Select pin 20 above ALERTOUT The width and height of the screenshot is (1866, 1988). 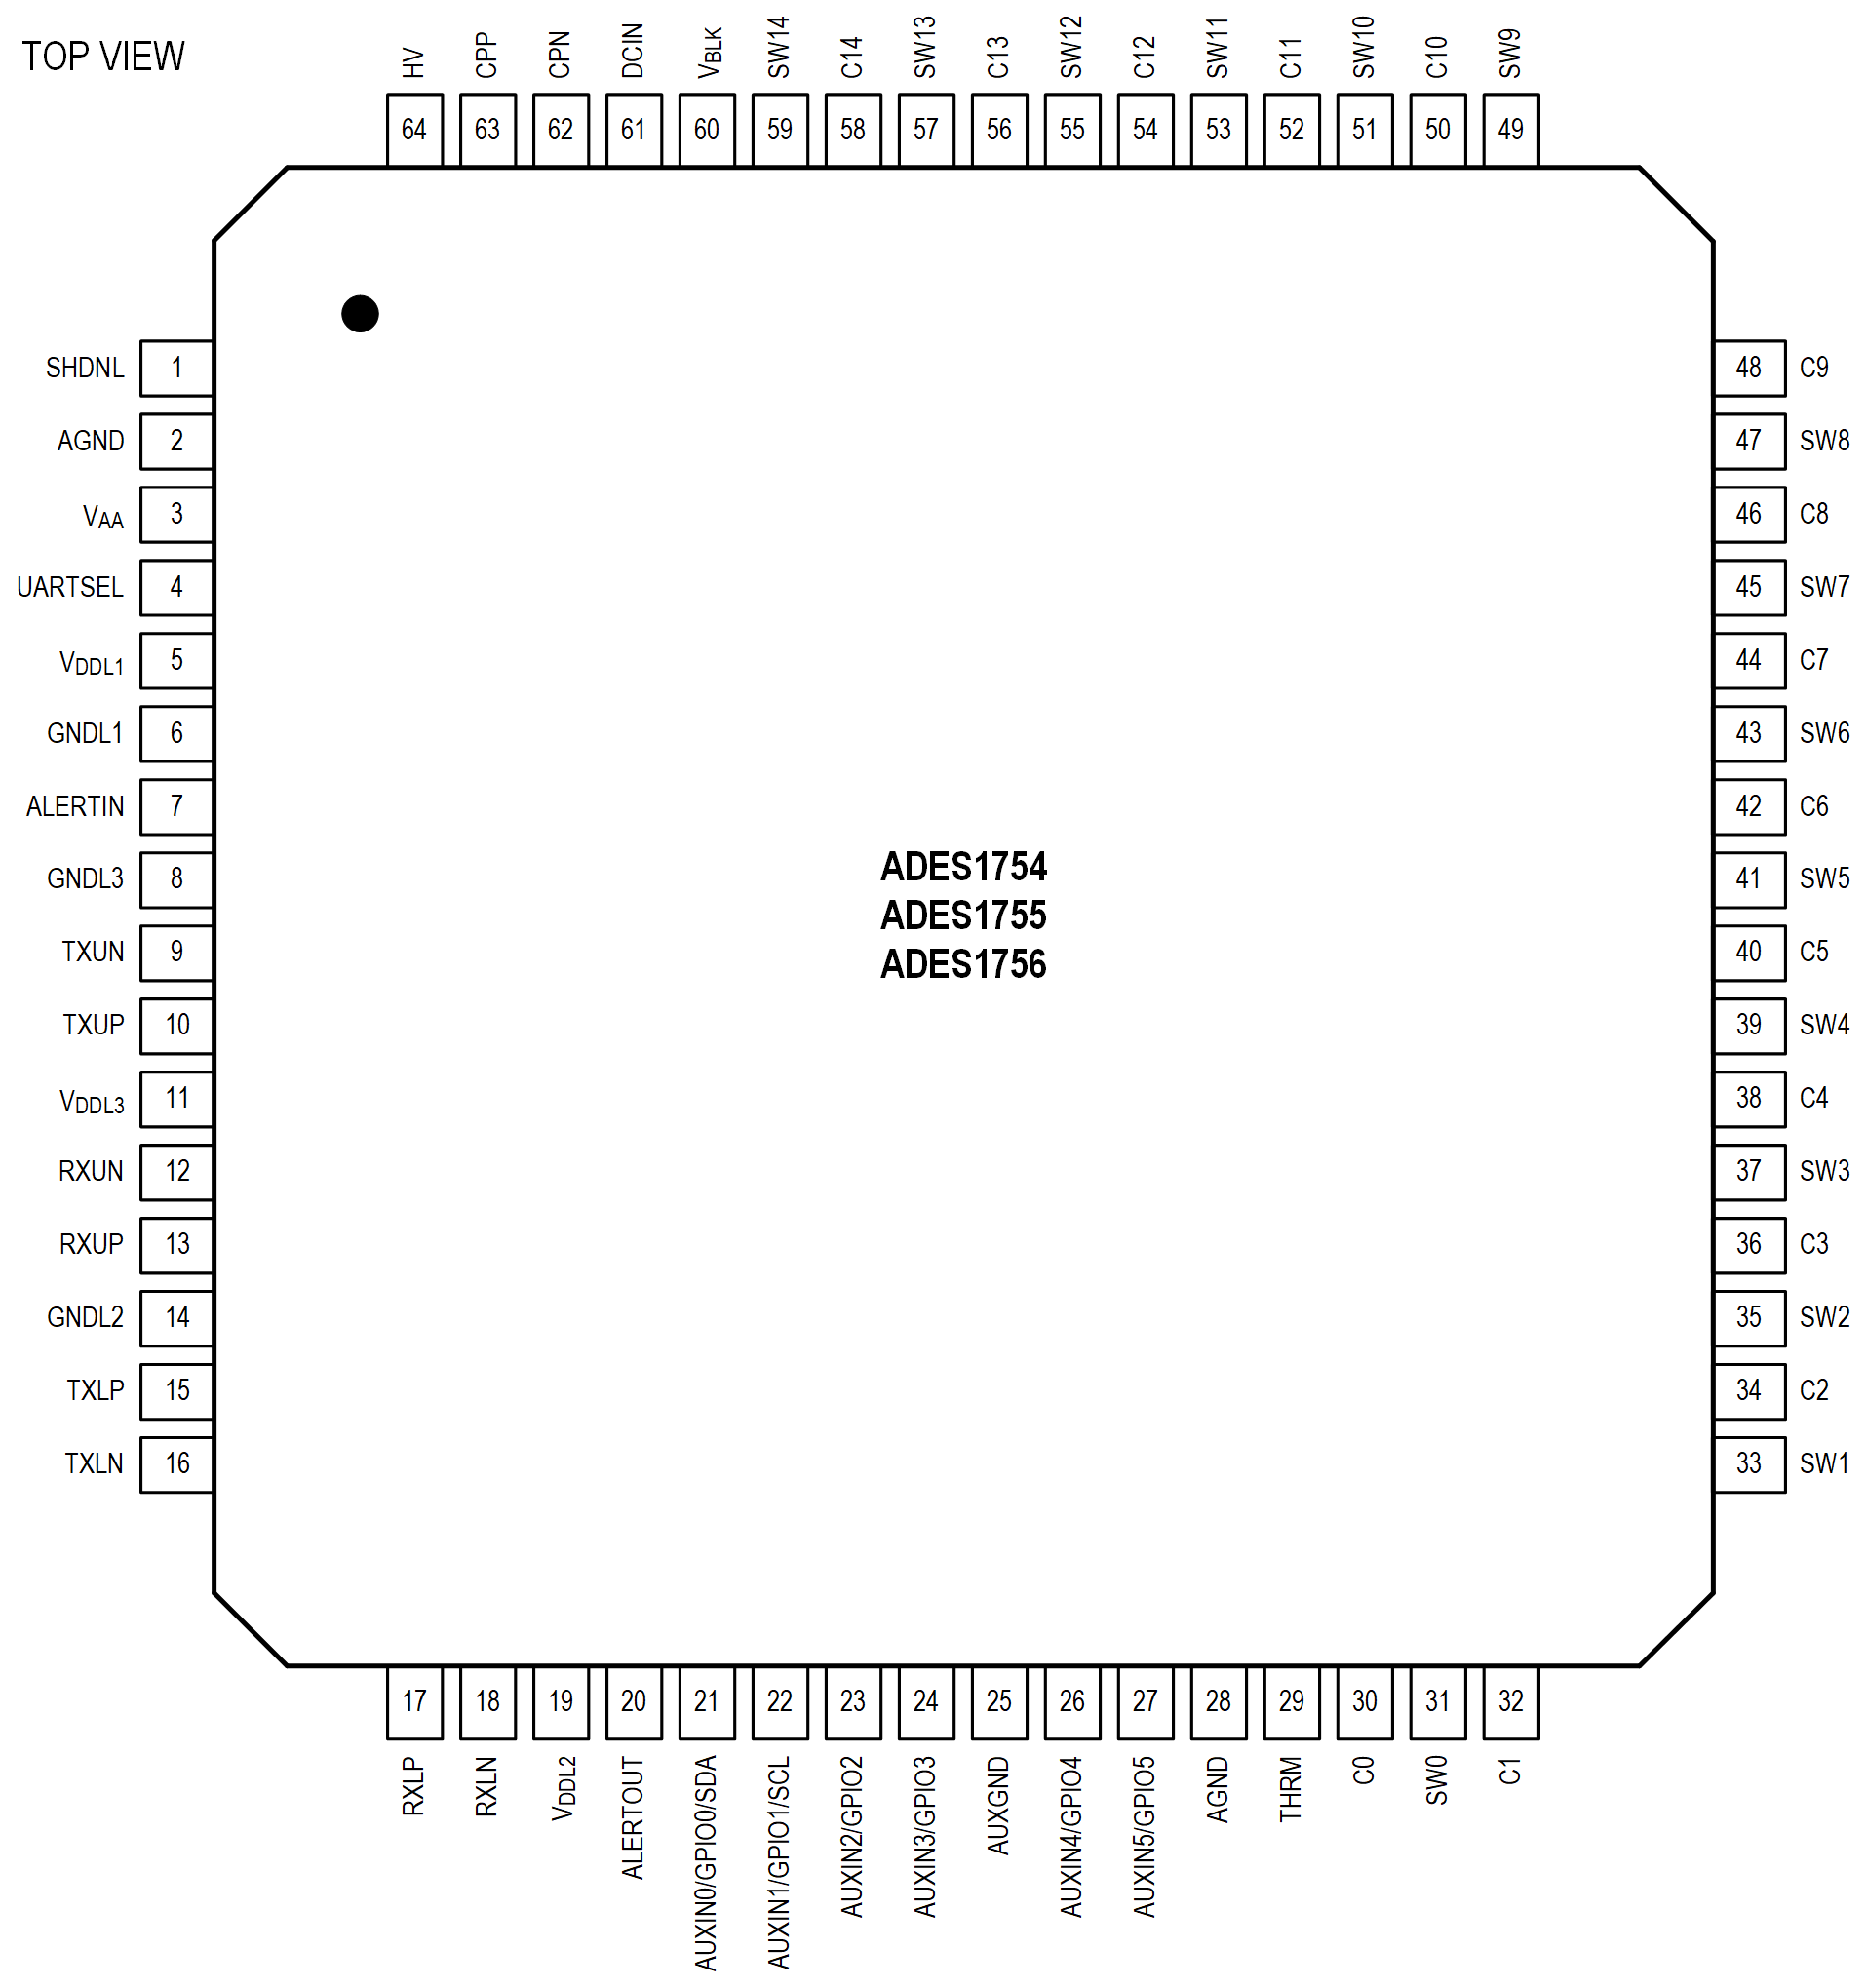(633, 1701)
